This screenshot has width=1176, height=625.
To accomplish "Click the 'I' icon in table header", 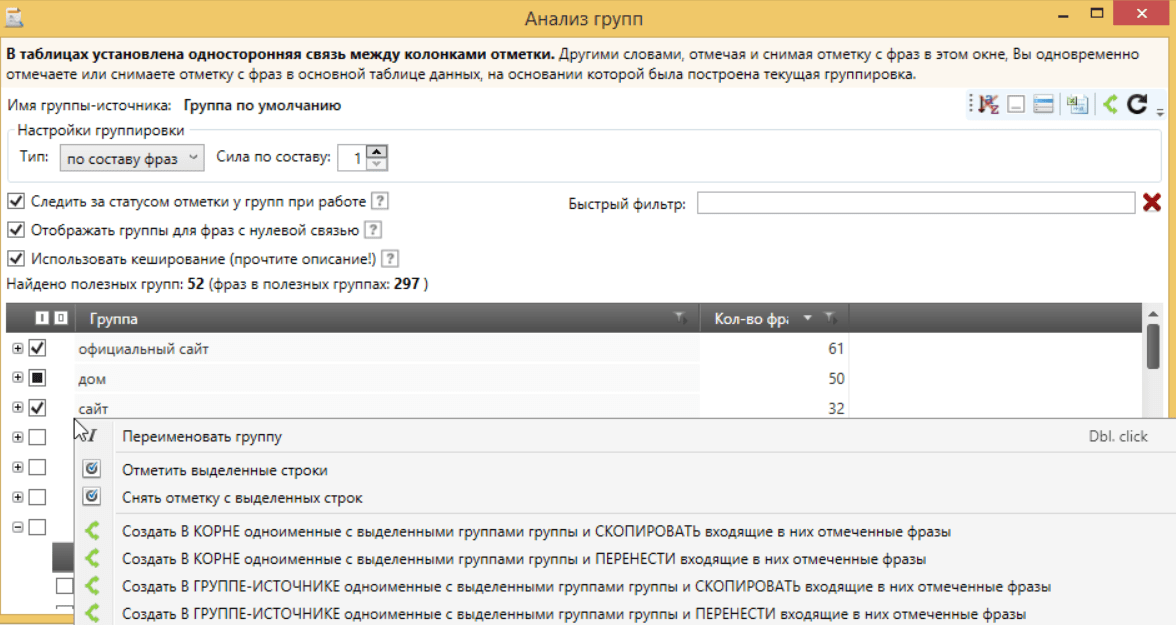I will pyautogui.click(x=42, y=318).
